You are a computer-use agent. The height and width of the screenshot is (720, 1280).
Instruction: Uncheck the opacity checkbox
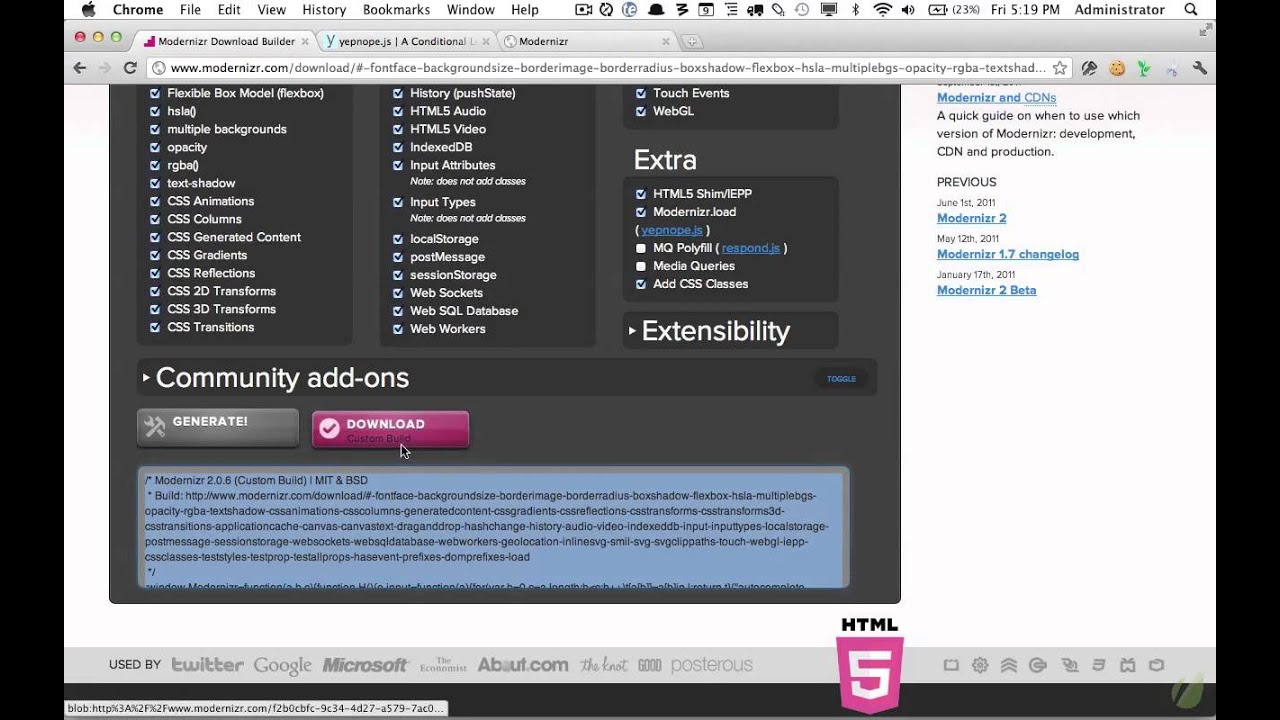click(155, 147)
